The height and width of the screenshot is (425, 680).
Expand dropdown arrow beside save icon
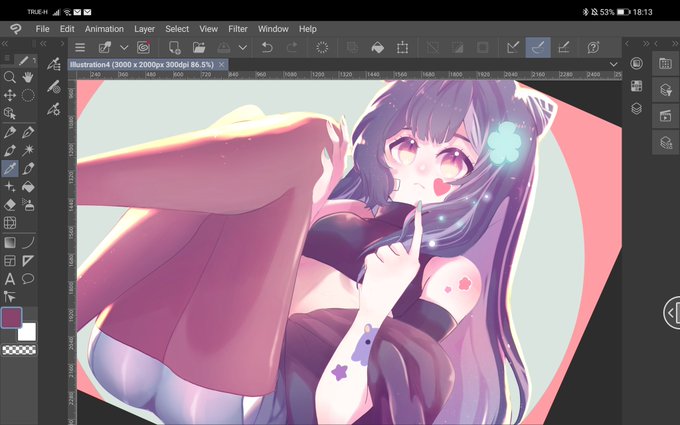(243, 48)
